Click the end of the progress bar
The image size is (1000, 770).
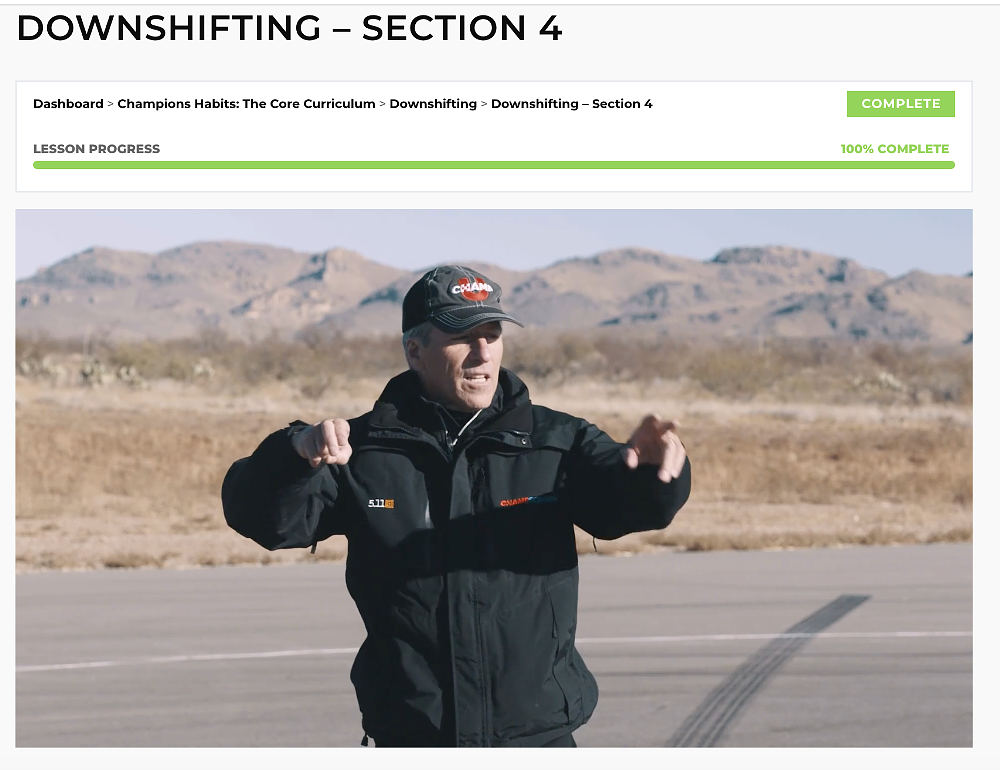950,164
